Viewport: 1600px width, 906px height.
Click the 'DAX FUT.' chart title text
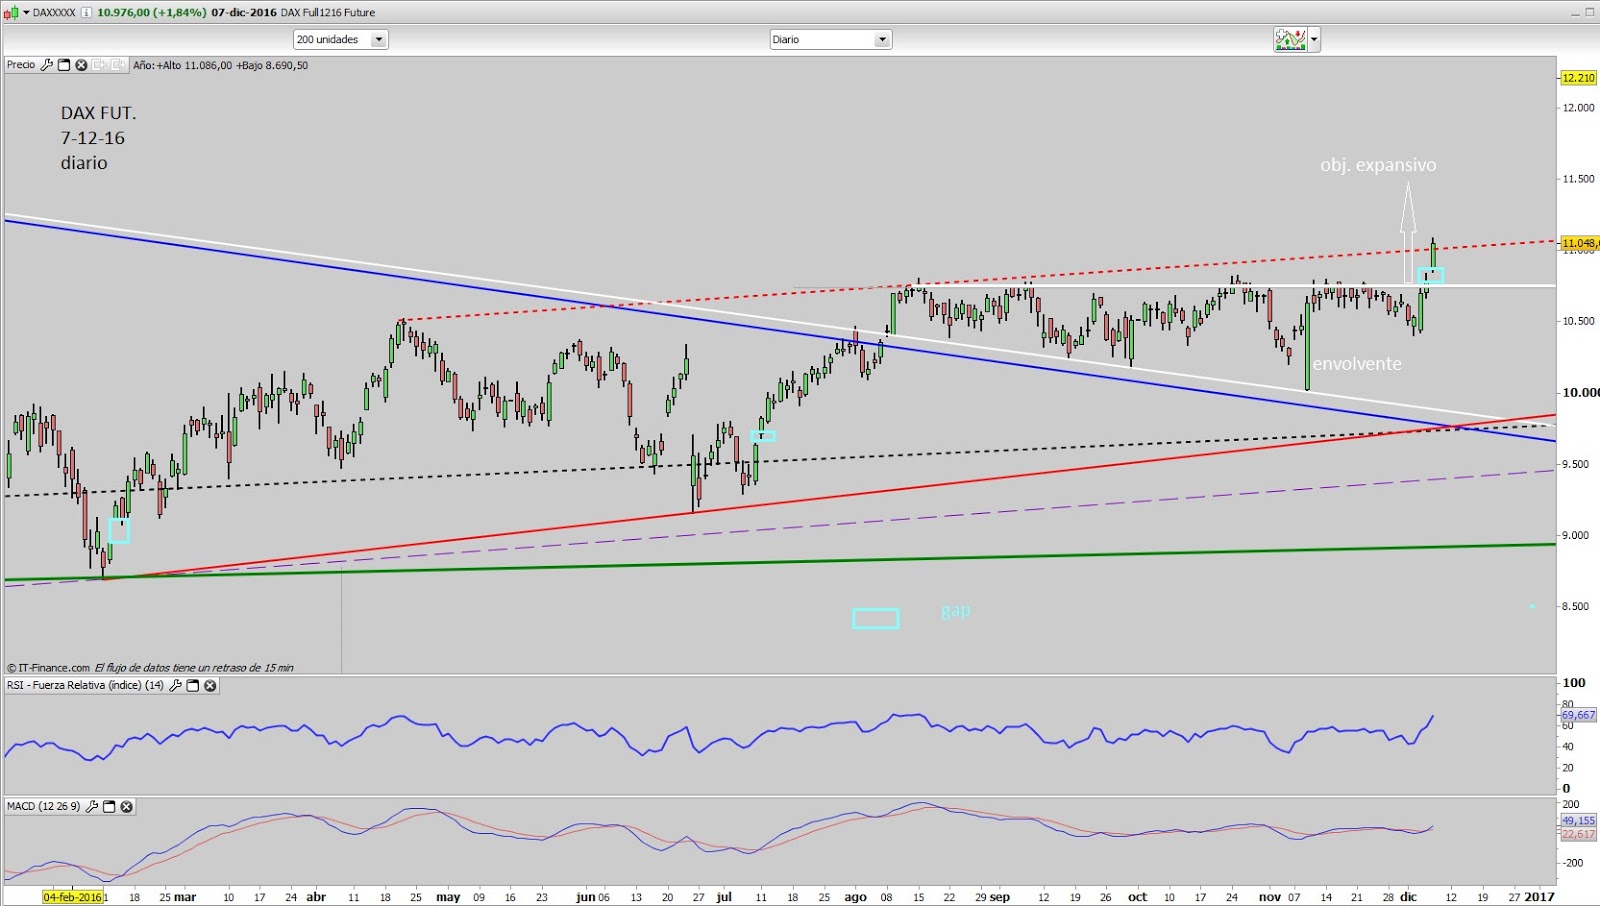click(x=98, y=113)
